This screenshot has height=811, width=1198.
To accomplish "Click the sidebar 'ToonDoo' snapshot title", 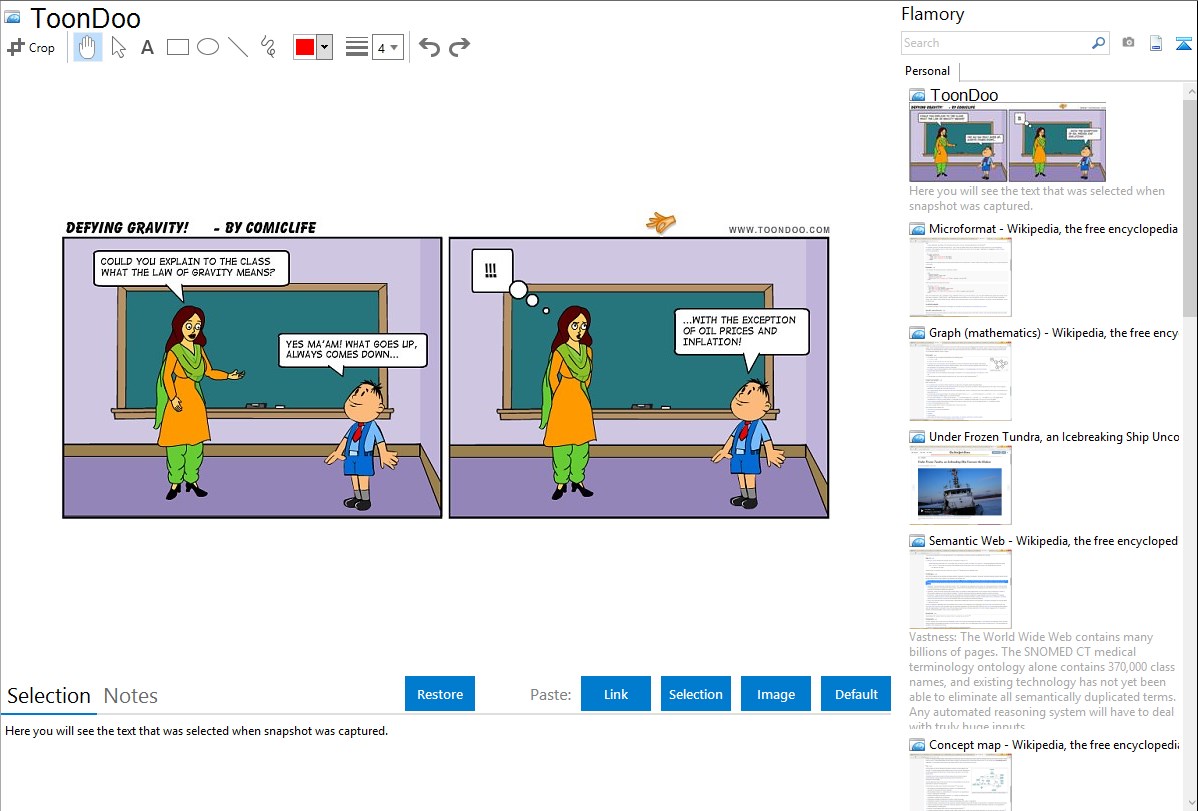I will (x=964, y=95).
